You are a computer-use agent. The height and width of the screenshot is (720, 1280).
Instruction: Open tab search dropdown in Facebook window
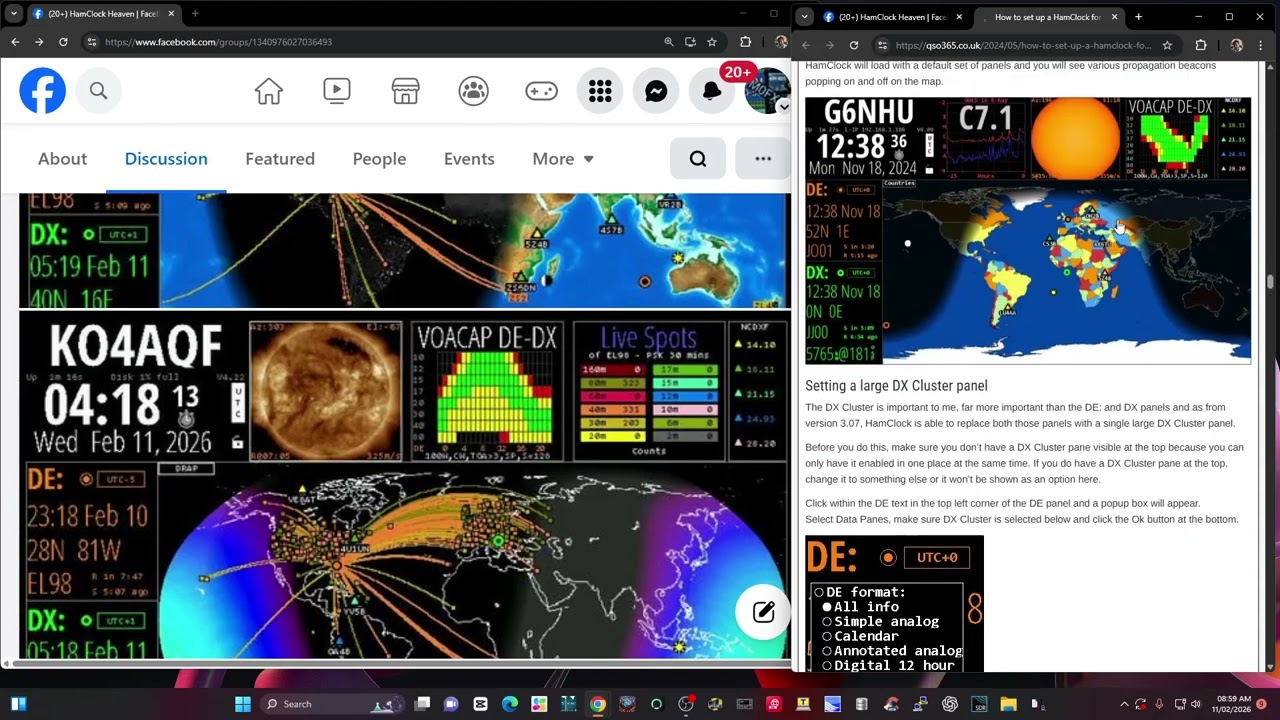(13, 14)
